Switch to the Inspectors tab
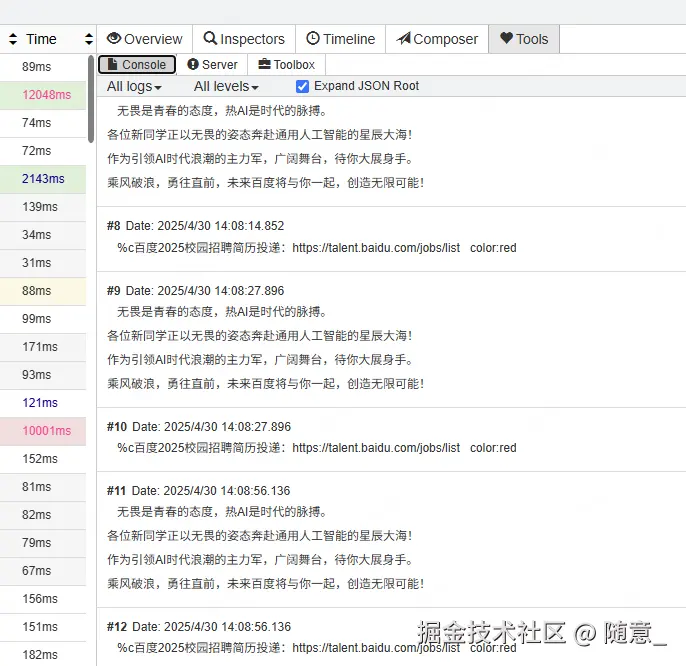Image resolution: width=686 pixels, height=666 pixels. [x=244, y=39]
